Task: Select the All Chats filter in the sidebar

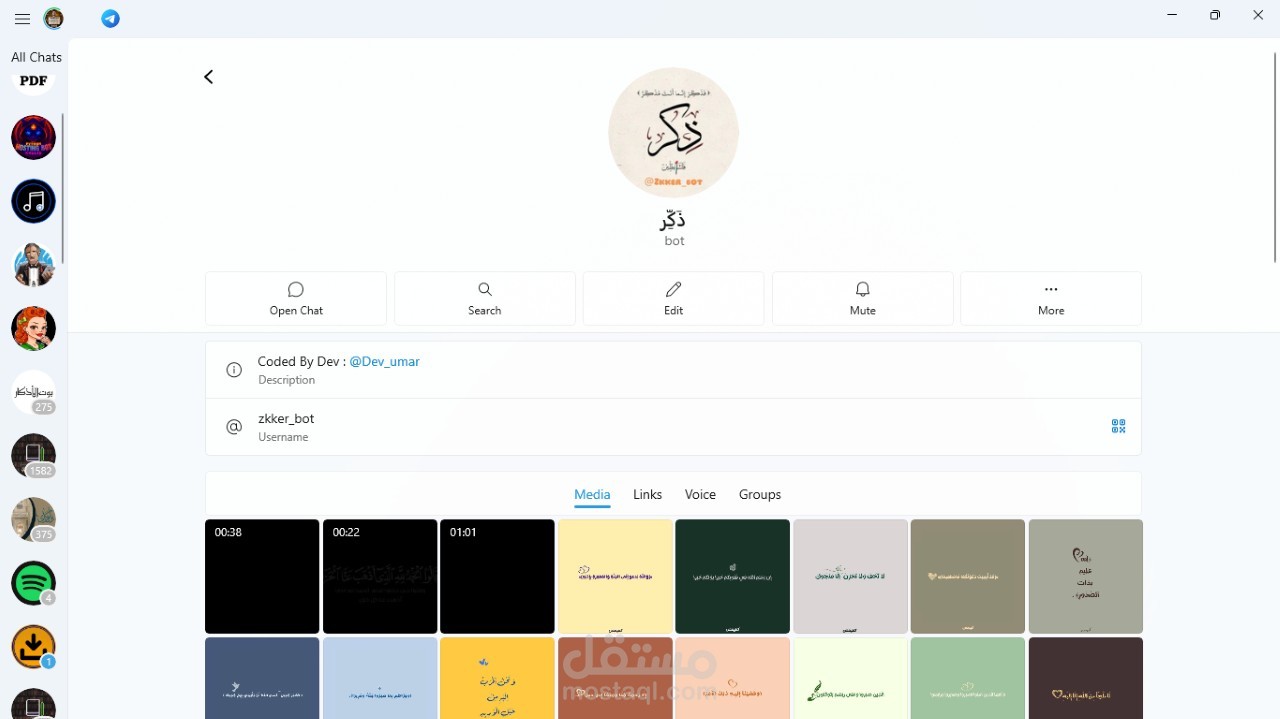Action: 36,57
